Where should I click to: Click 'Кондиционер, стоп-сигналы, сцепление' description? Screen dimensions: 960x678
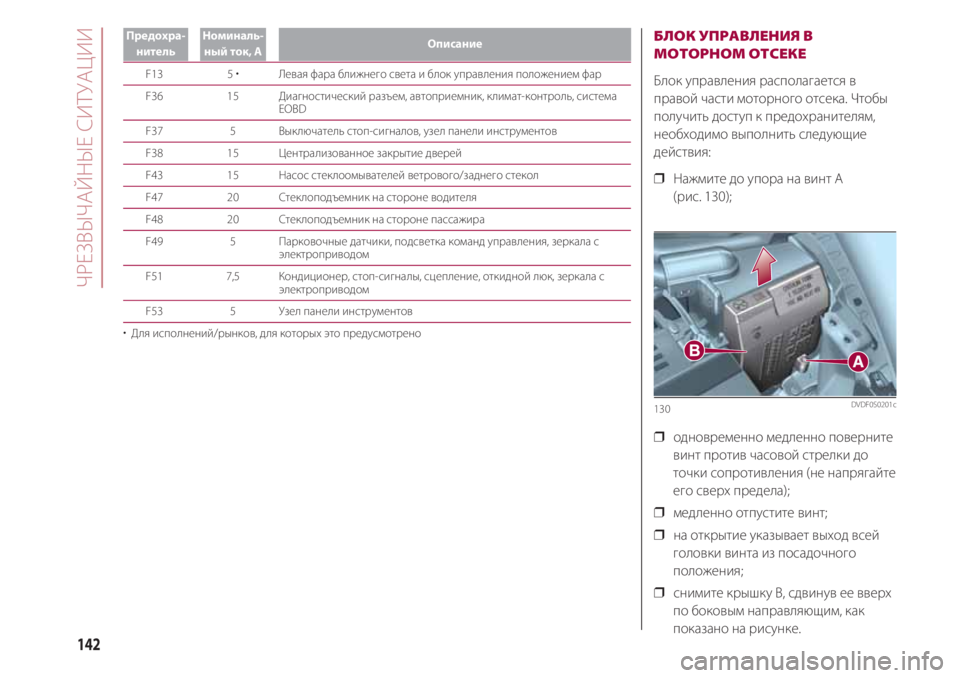(441, 282)
